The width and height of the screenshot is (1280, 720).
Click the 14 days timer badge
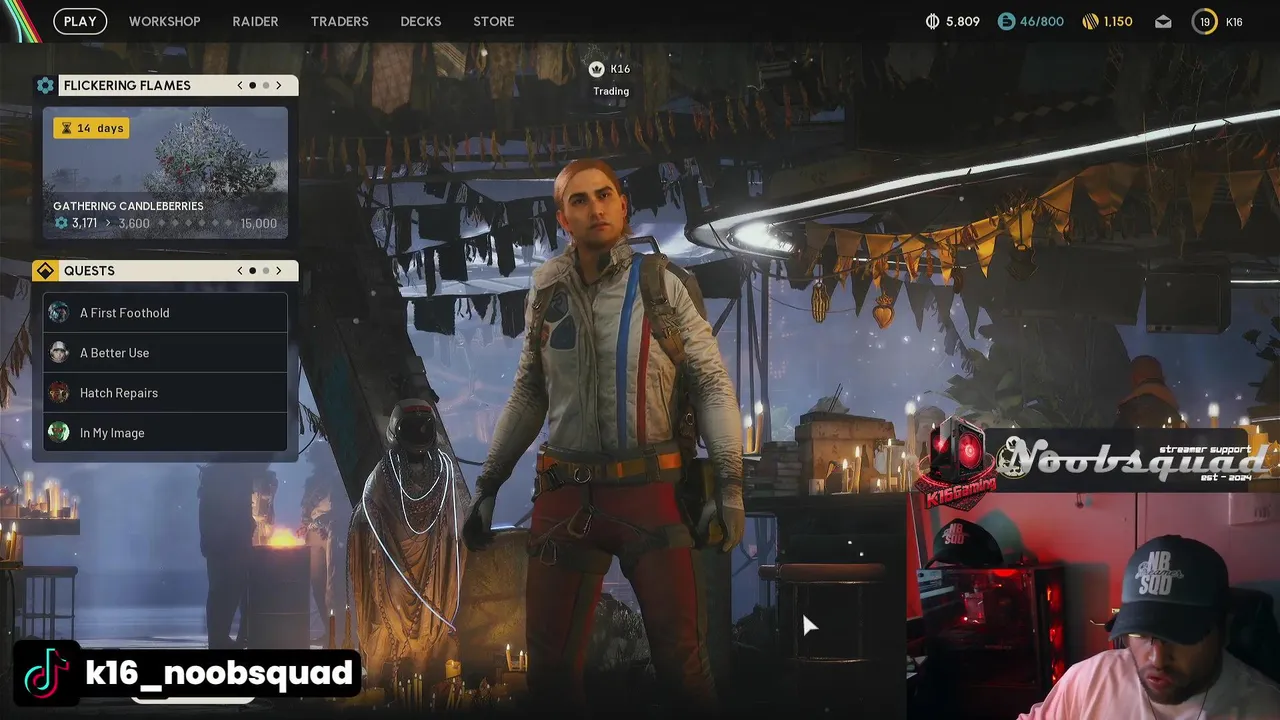[x=91, y=128]
